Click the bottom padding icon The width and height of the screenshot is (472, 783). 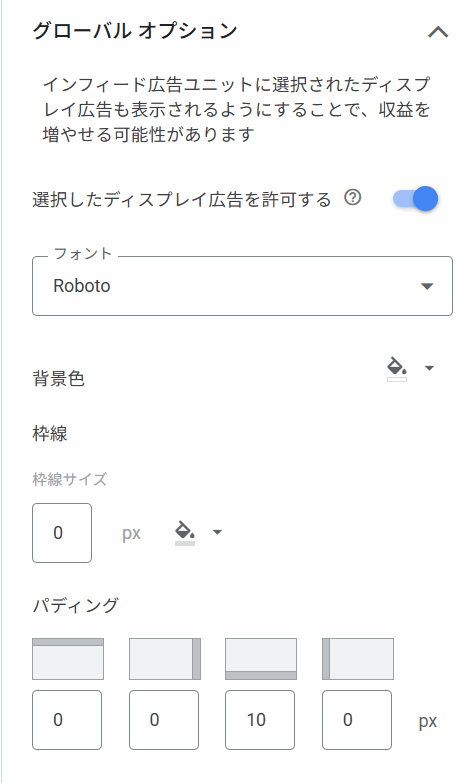tap(261, 659)
